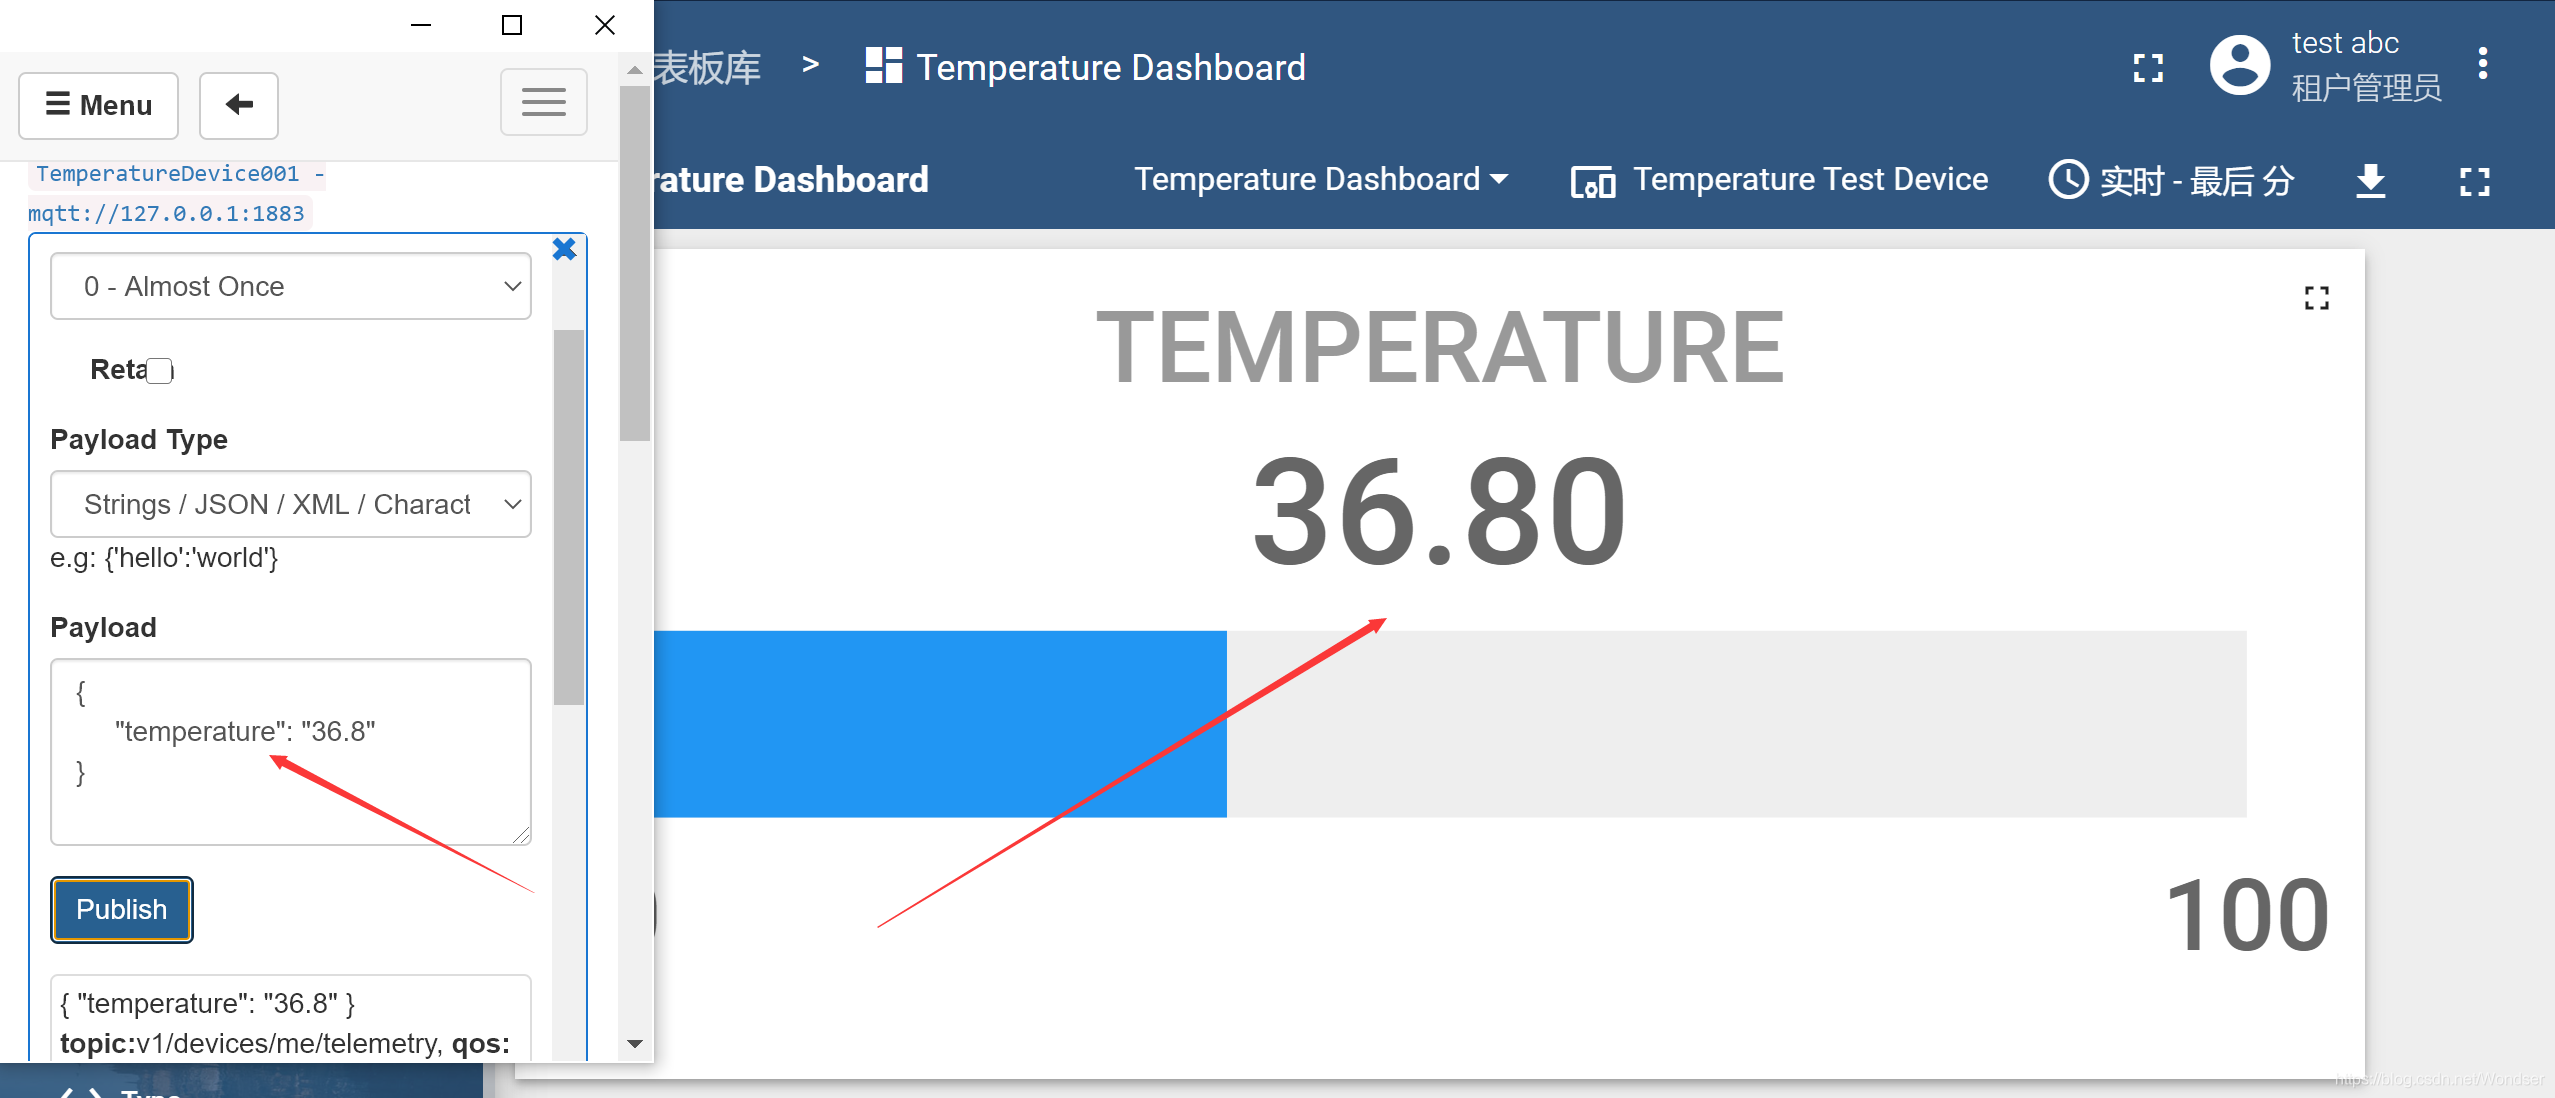Open the realtime time window selector

point(2171,181)
